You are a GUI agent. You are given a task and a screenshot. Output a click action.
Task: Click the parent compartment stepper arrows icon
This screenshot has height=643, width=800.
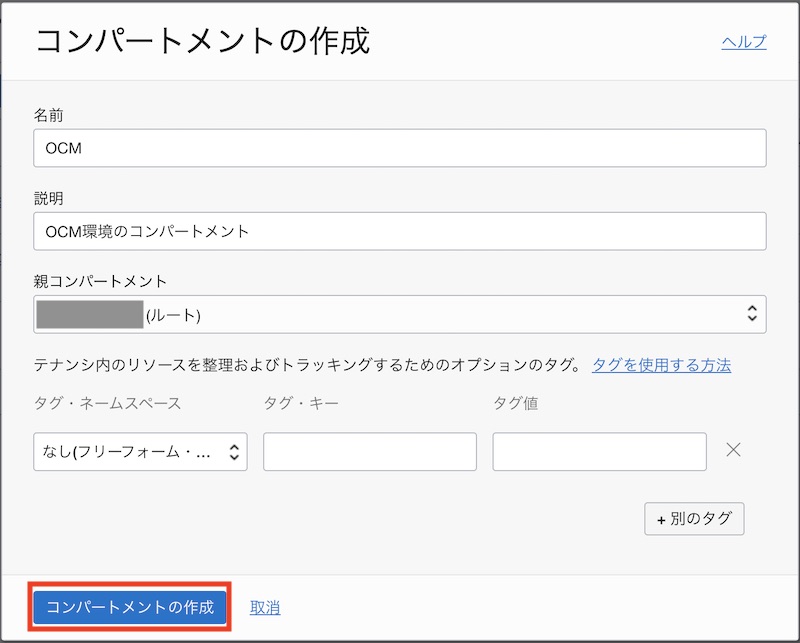coord(752,313)
